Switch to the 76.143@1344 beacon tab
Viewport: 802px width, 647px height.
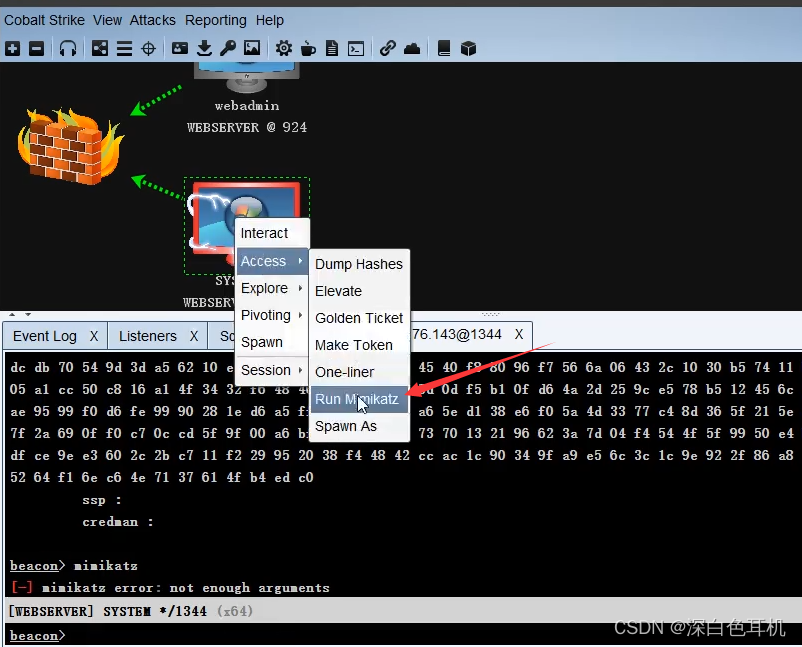coord(457,335)
